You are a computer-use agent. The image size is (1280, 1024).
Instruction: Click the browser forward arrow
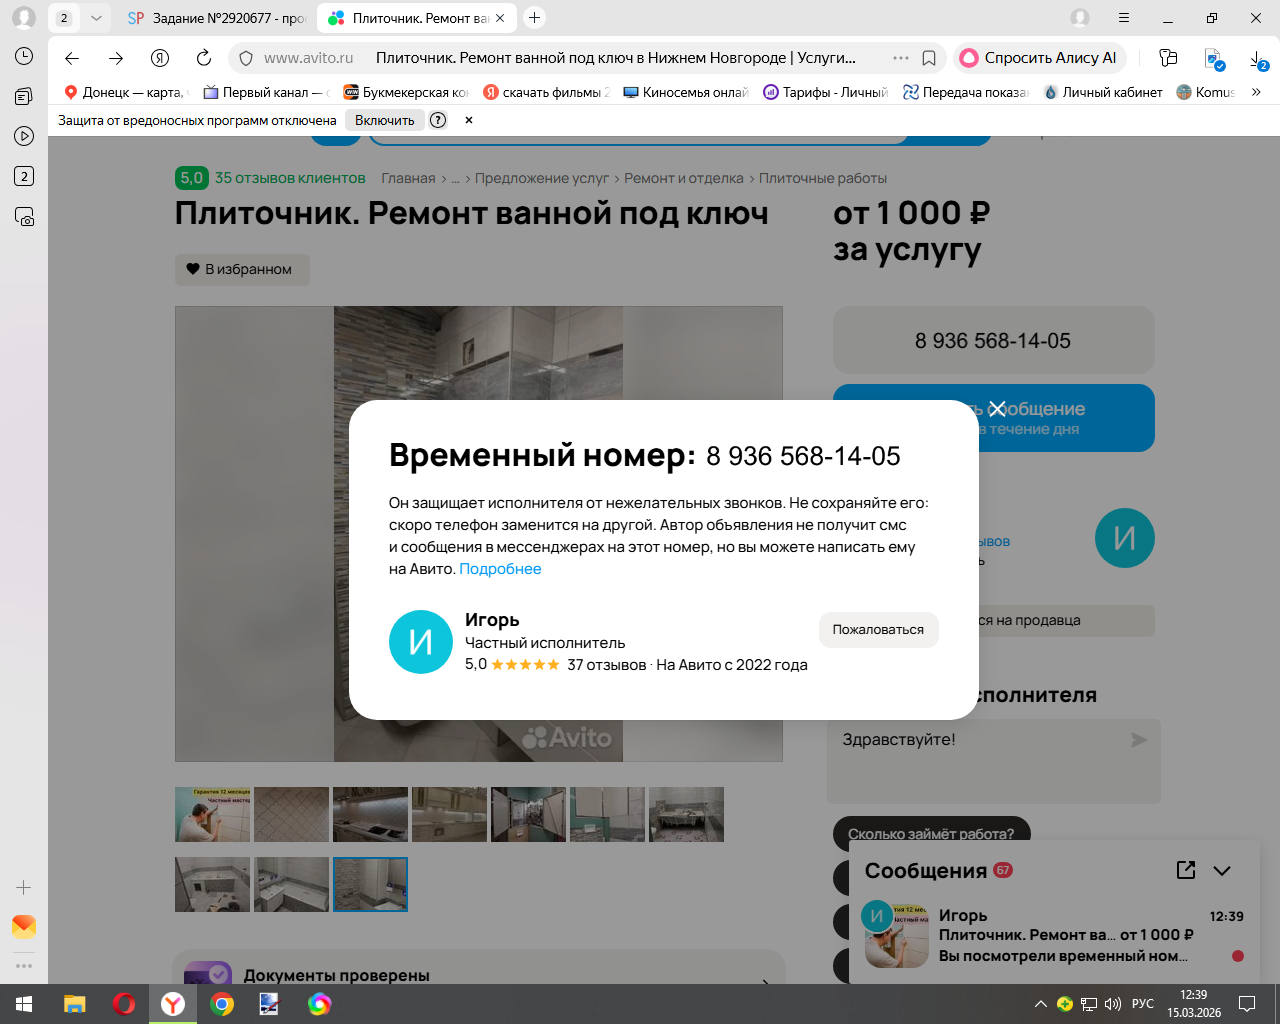[116, 58]
